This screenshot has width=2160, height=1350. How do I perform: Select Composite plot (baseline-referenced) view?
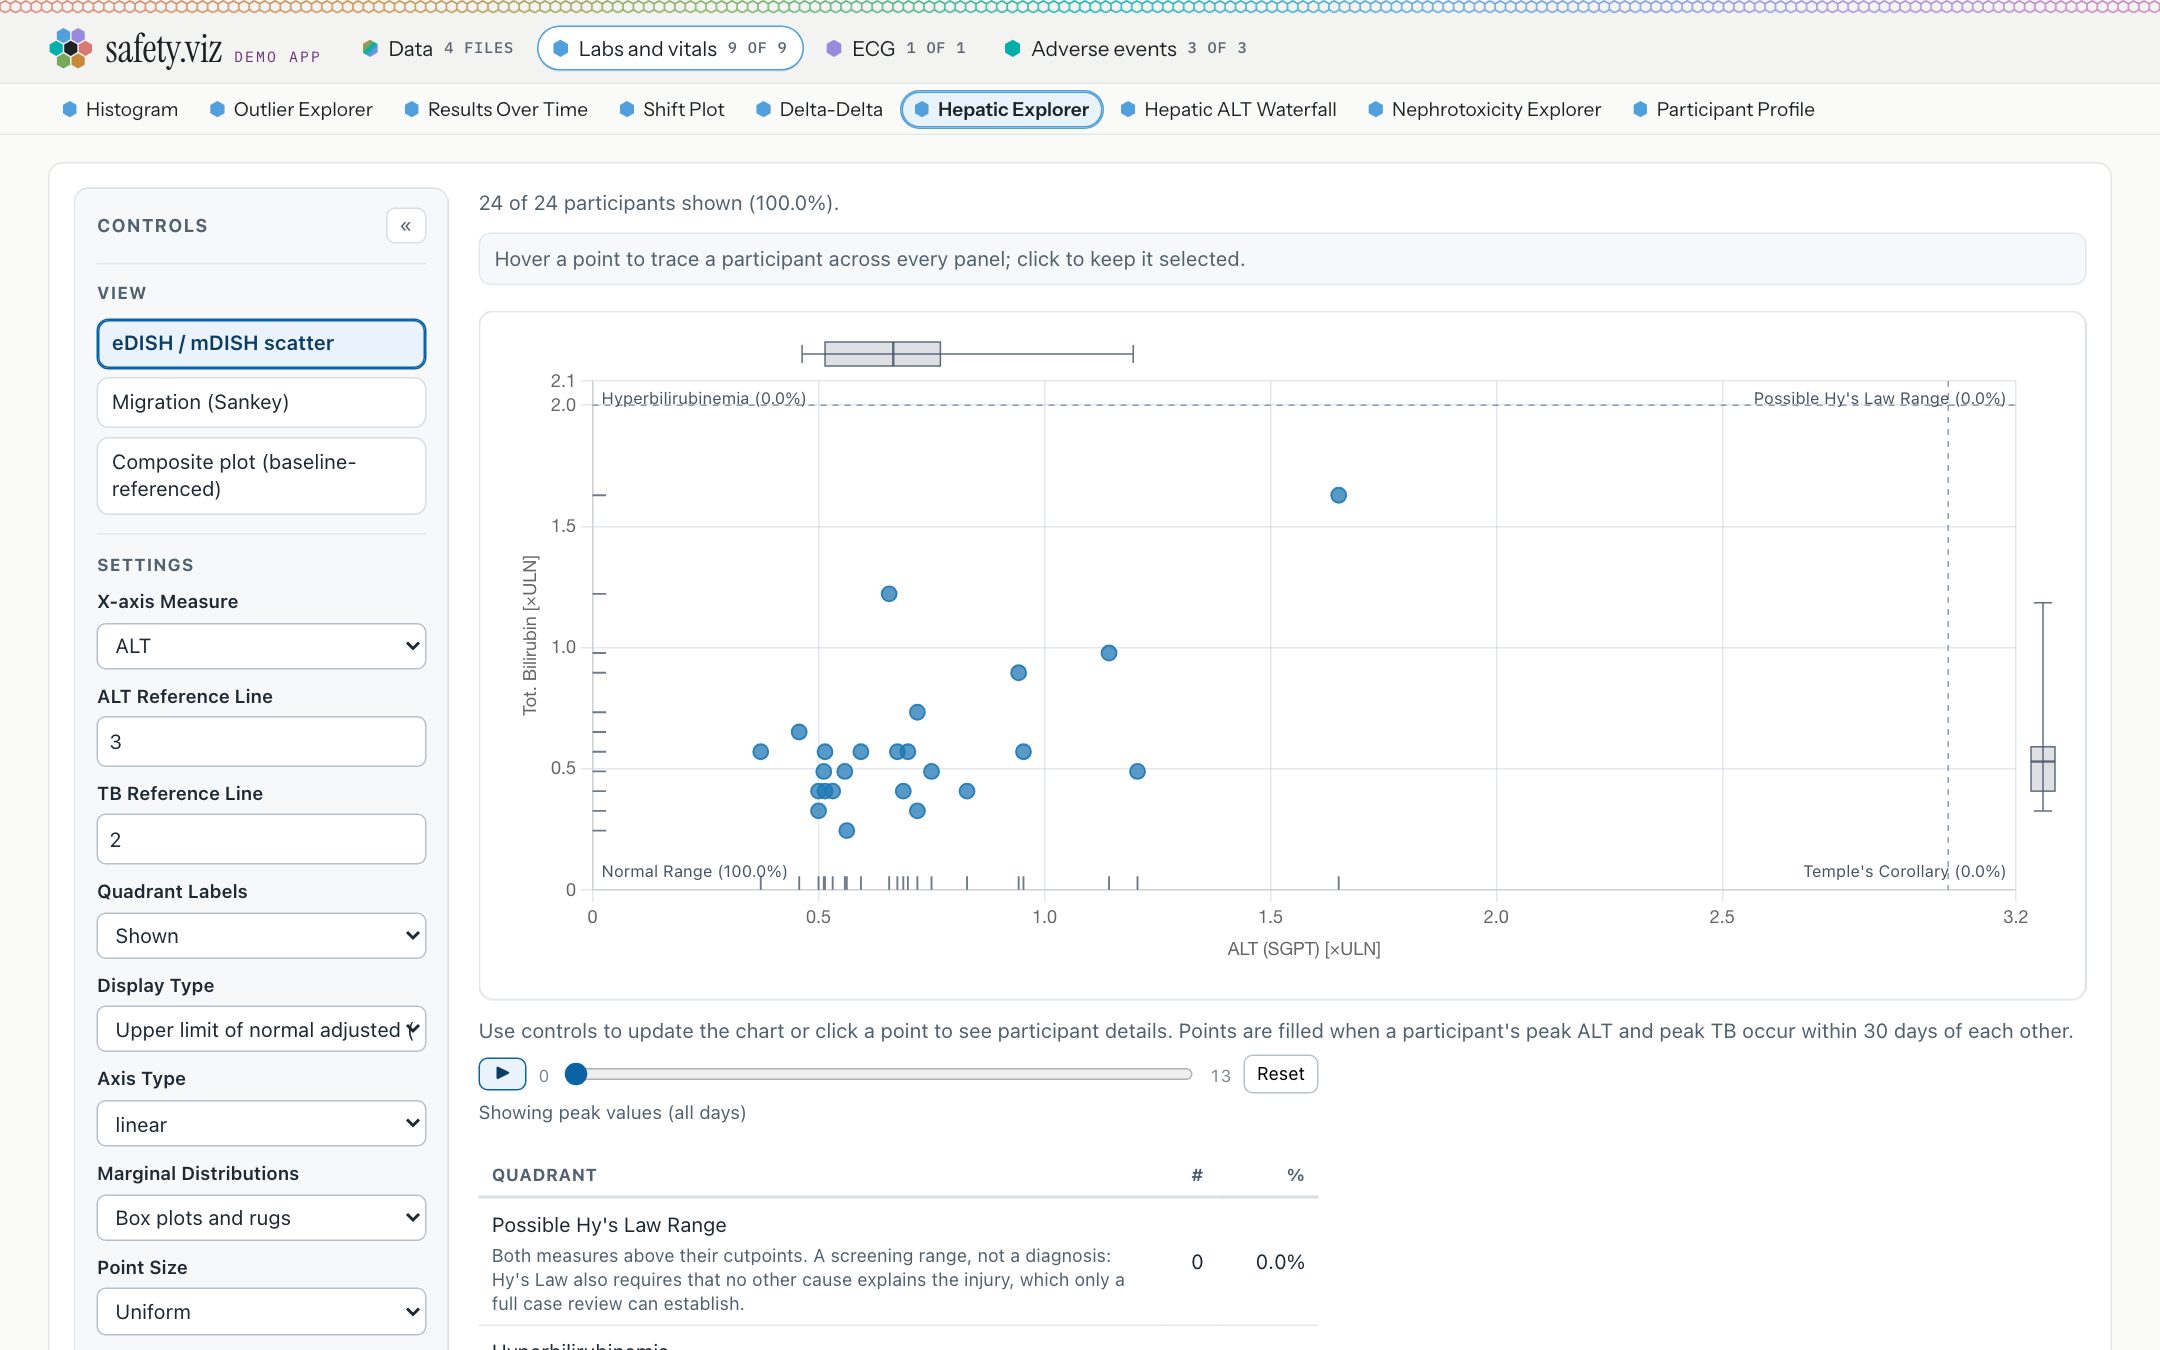coord(261,476)
